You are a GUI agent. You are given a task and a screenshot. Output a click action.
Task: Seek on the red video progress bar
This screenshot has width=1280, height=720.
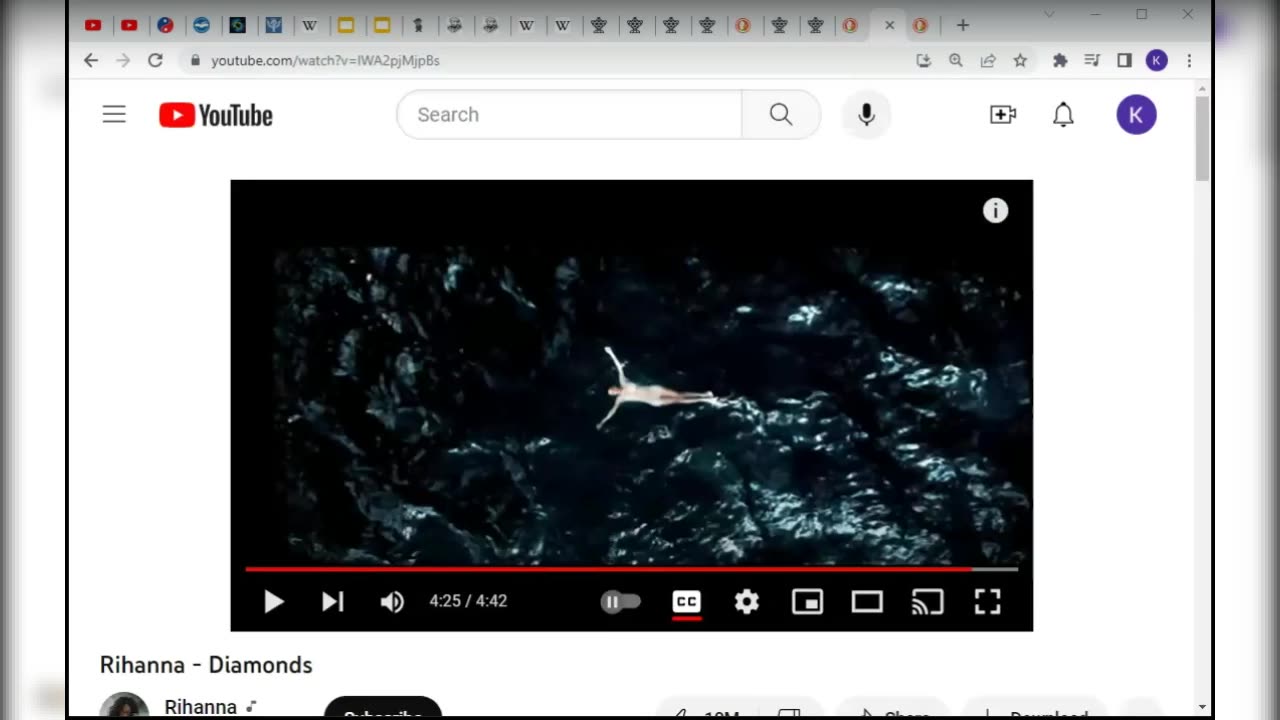tap(632, 569)
